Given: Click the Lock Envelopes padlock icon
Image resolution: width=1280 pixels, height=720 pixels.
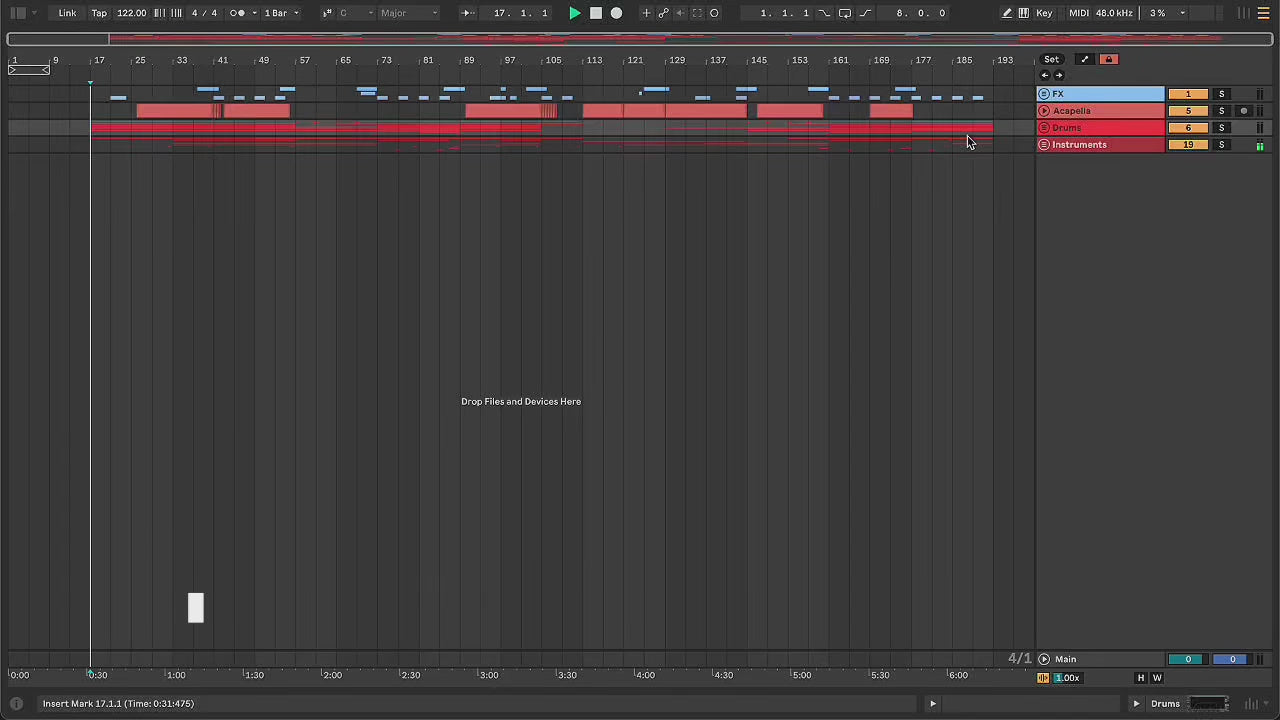Looking at the screenshot, I should [1108, 59].
